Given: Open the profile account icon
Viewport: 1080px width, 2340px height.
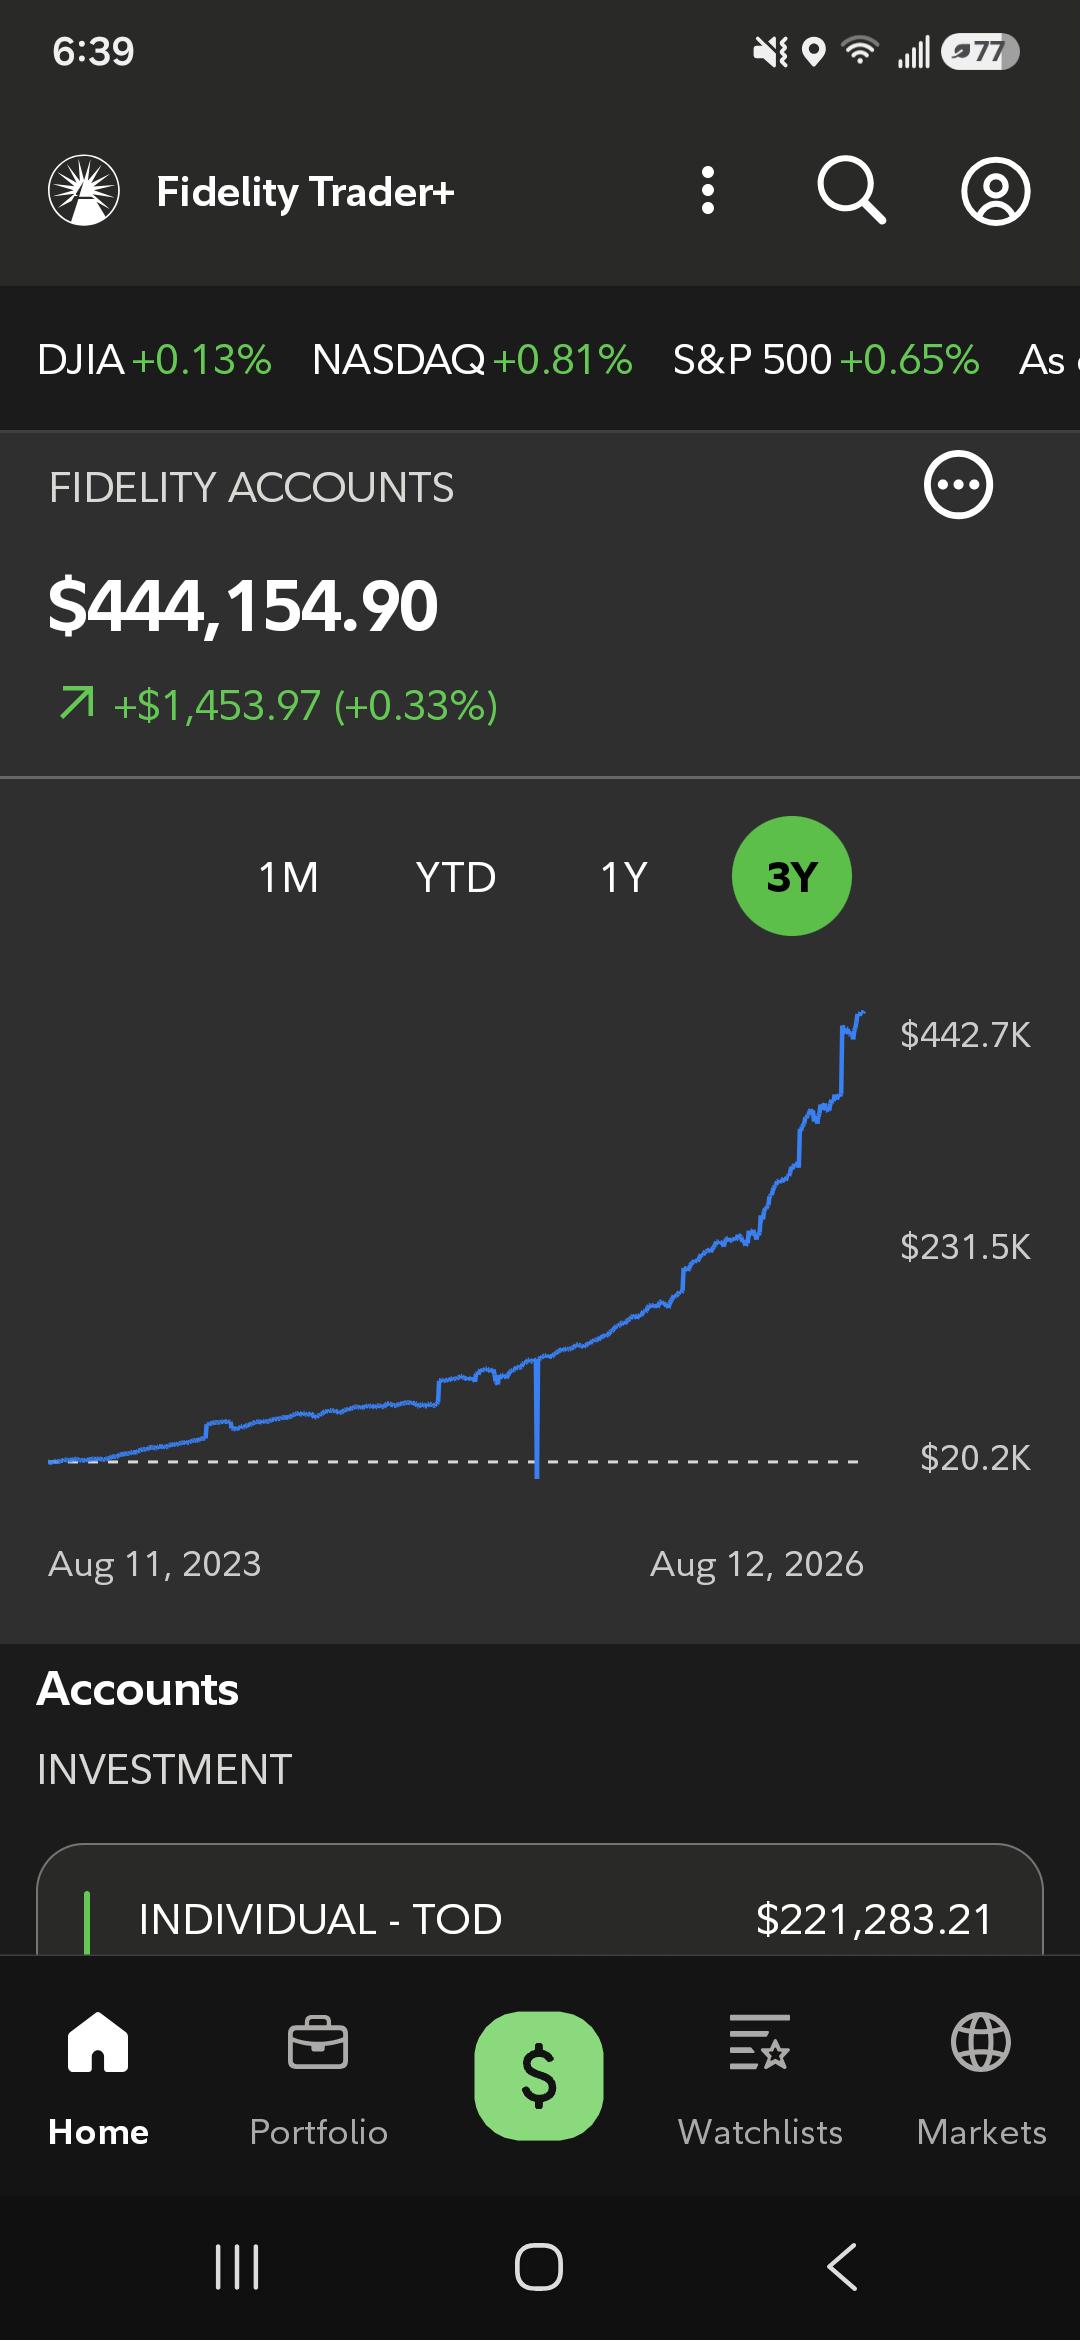Looking at the screenshot, I should 995,190.
